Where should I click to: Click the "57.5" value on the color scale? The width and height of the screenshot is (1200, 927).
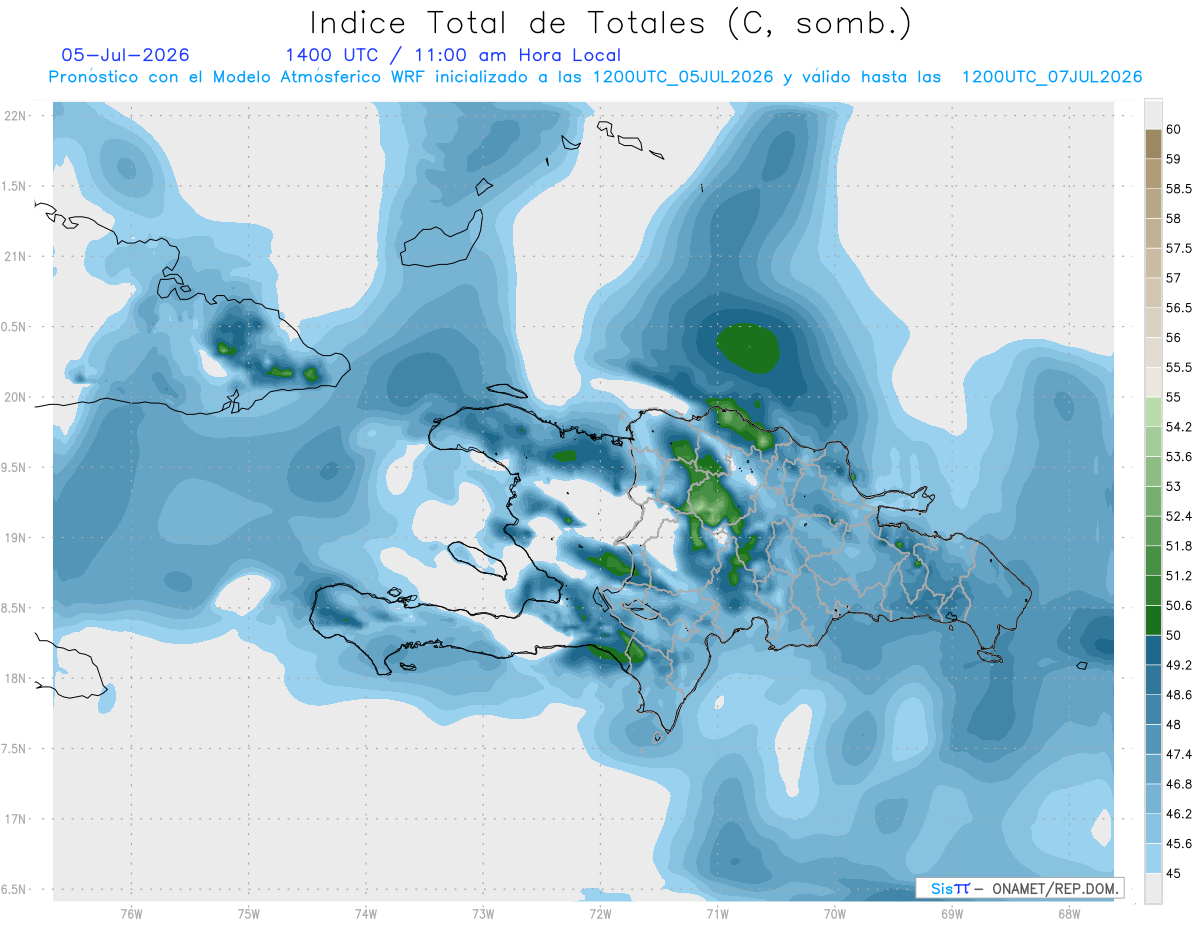pyautogui.click(x=1179, y=248)
